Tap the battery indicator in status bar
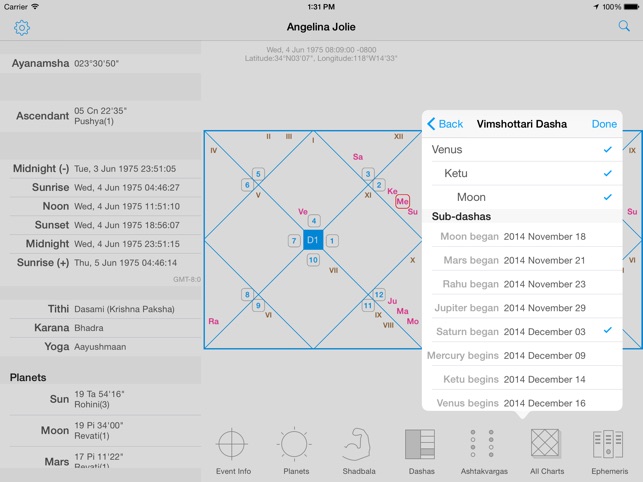This screenshot has width=643, height=482. (631, 7)
